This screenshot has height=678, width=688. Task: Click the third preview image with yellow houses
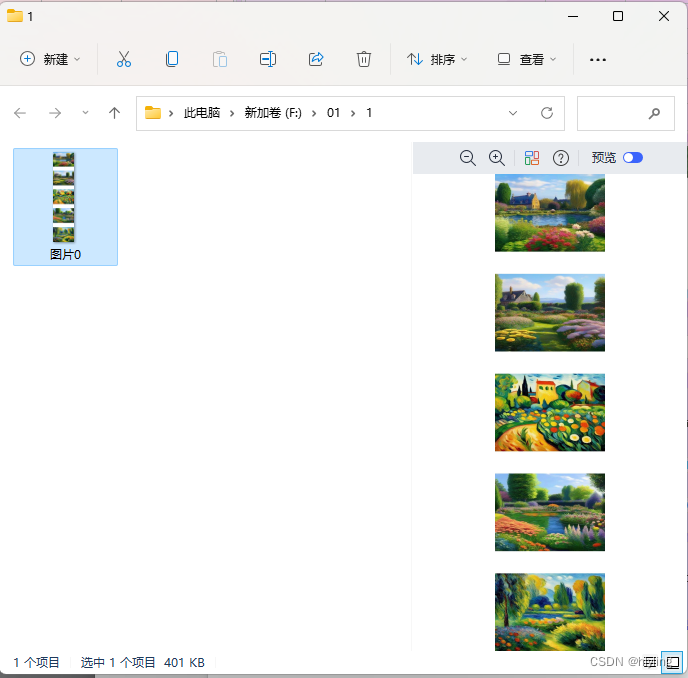(550, 413)
